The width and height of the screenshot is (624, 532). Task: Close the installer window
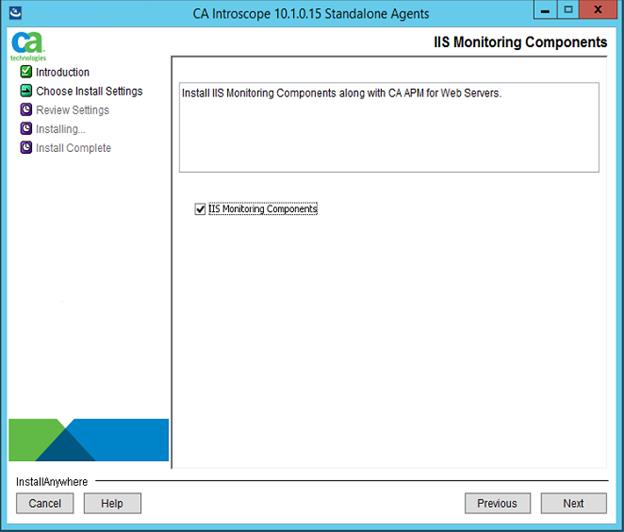click(x=598, y=10)
